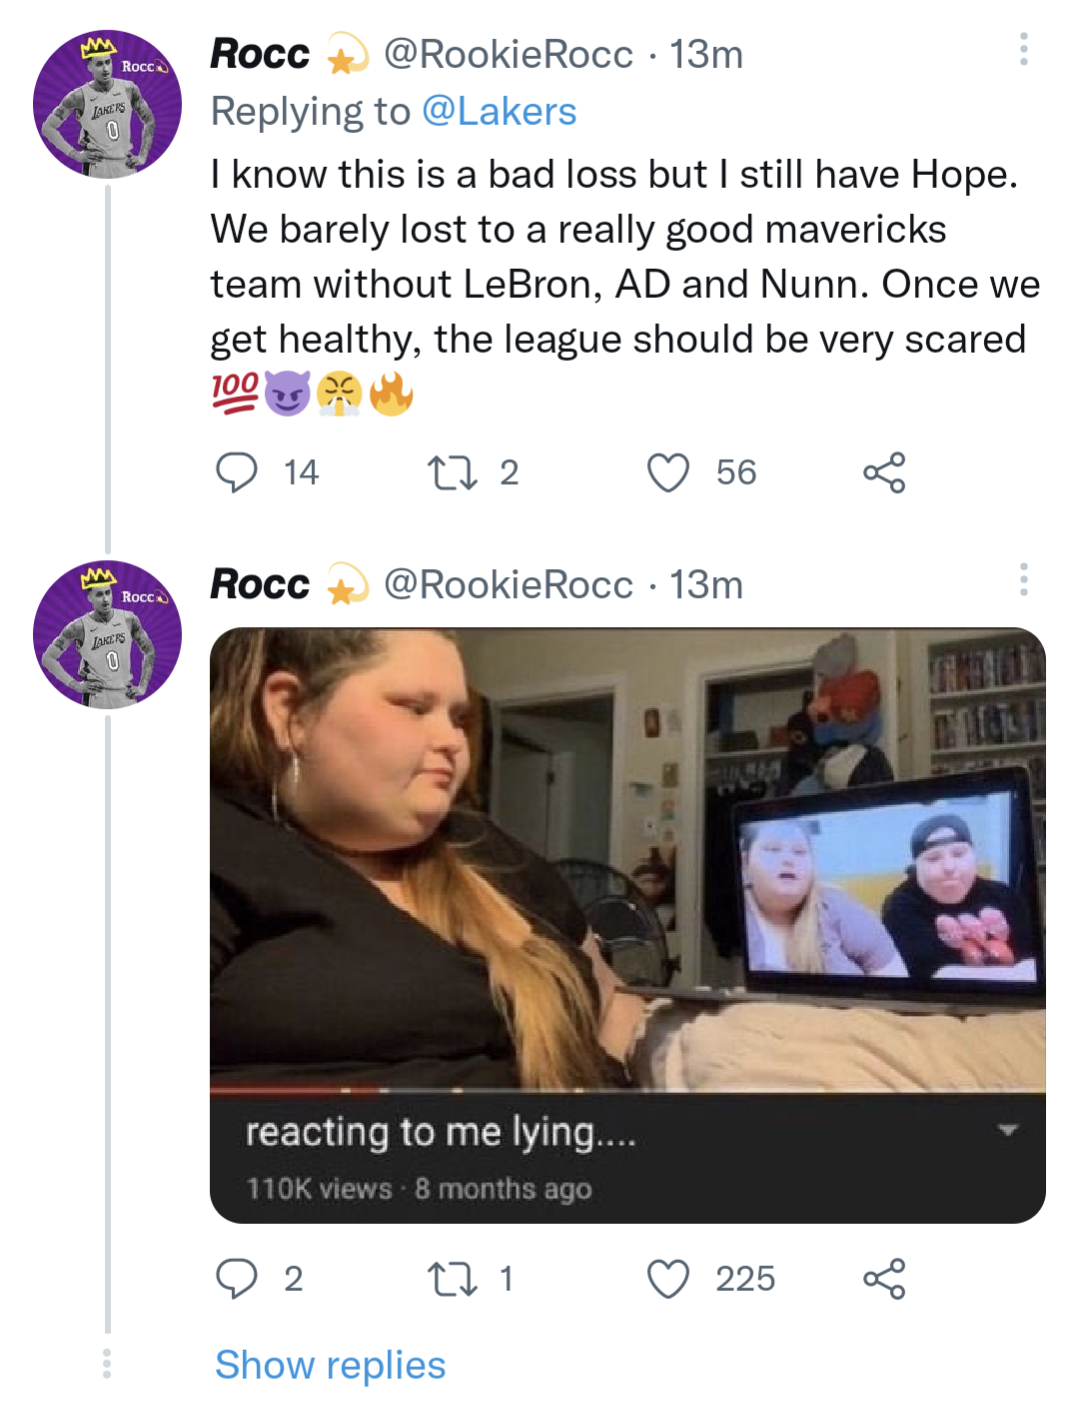Open the attached 'reacting to me lying' image
The height and width of the screenshot is (1424, 1079).
tap(627, 860)
